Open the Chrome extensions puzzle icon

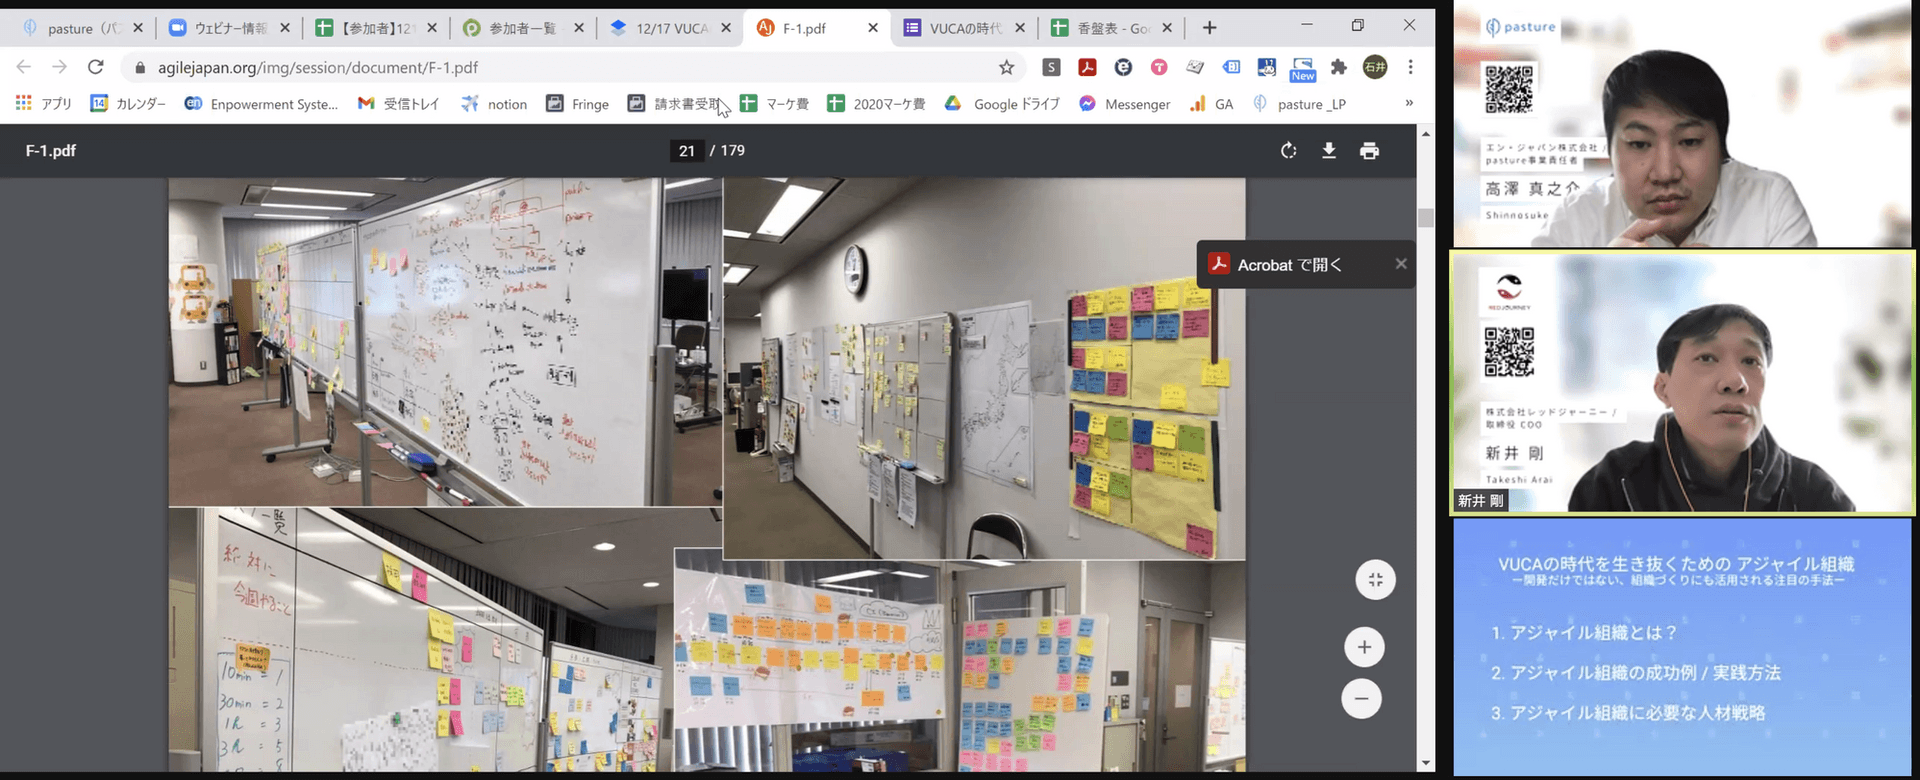point(1338,67)
